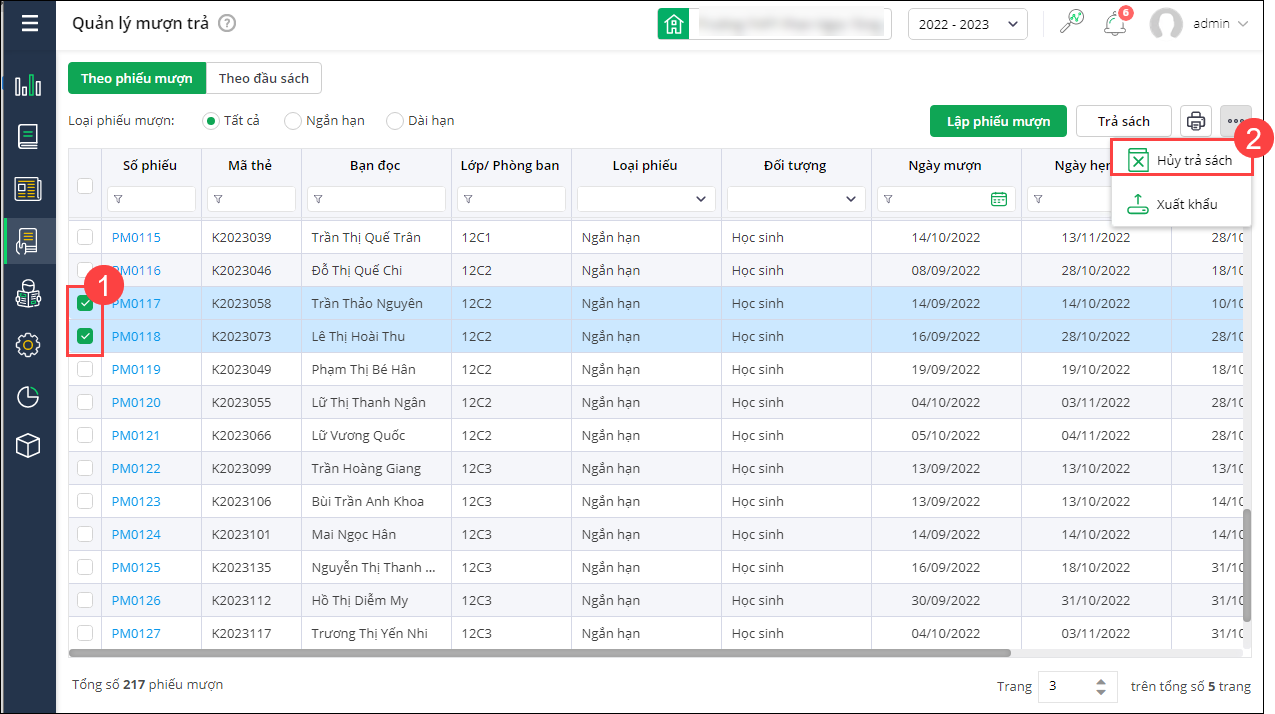Open the pie chart report sidebar icon
This screenshot has width=1275, height=714.
tap(28, 397)
